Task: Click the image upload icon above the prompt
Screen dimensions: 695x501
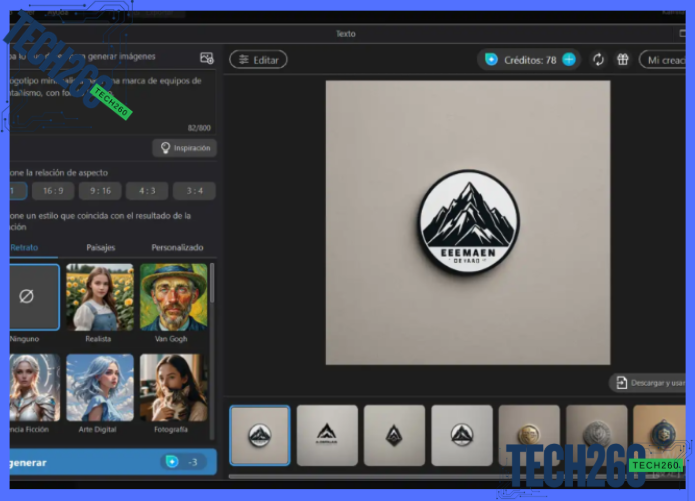Action: click(207, 58)
